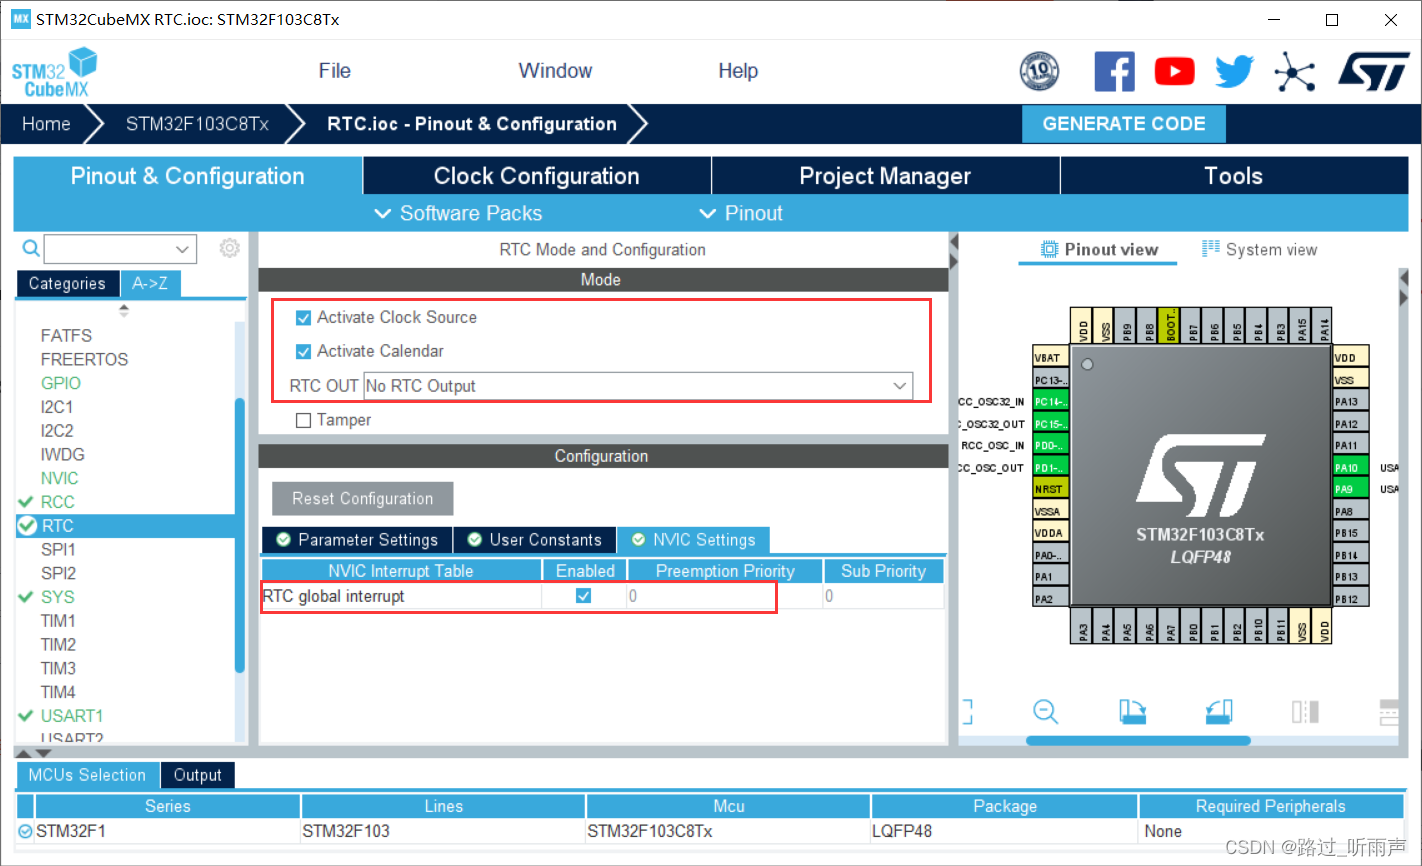This screenshot has height=866, width=1422.
Task: Select PB15 pin on chip
Action: (1351, 533)
